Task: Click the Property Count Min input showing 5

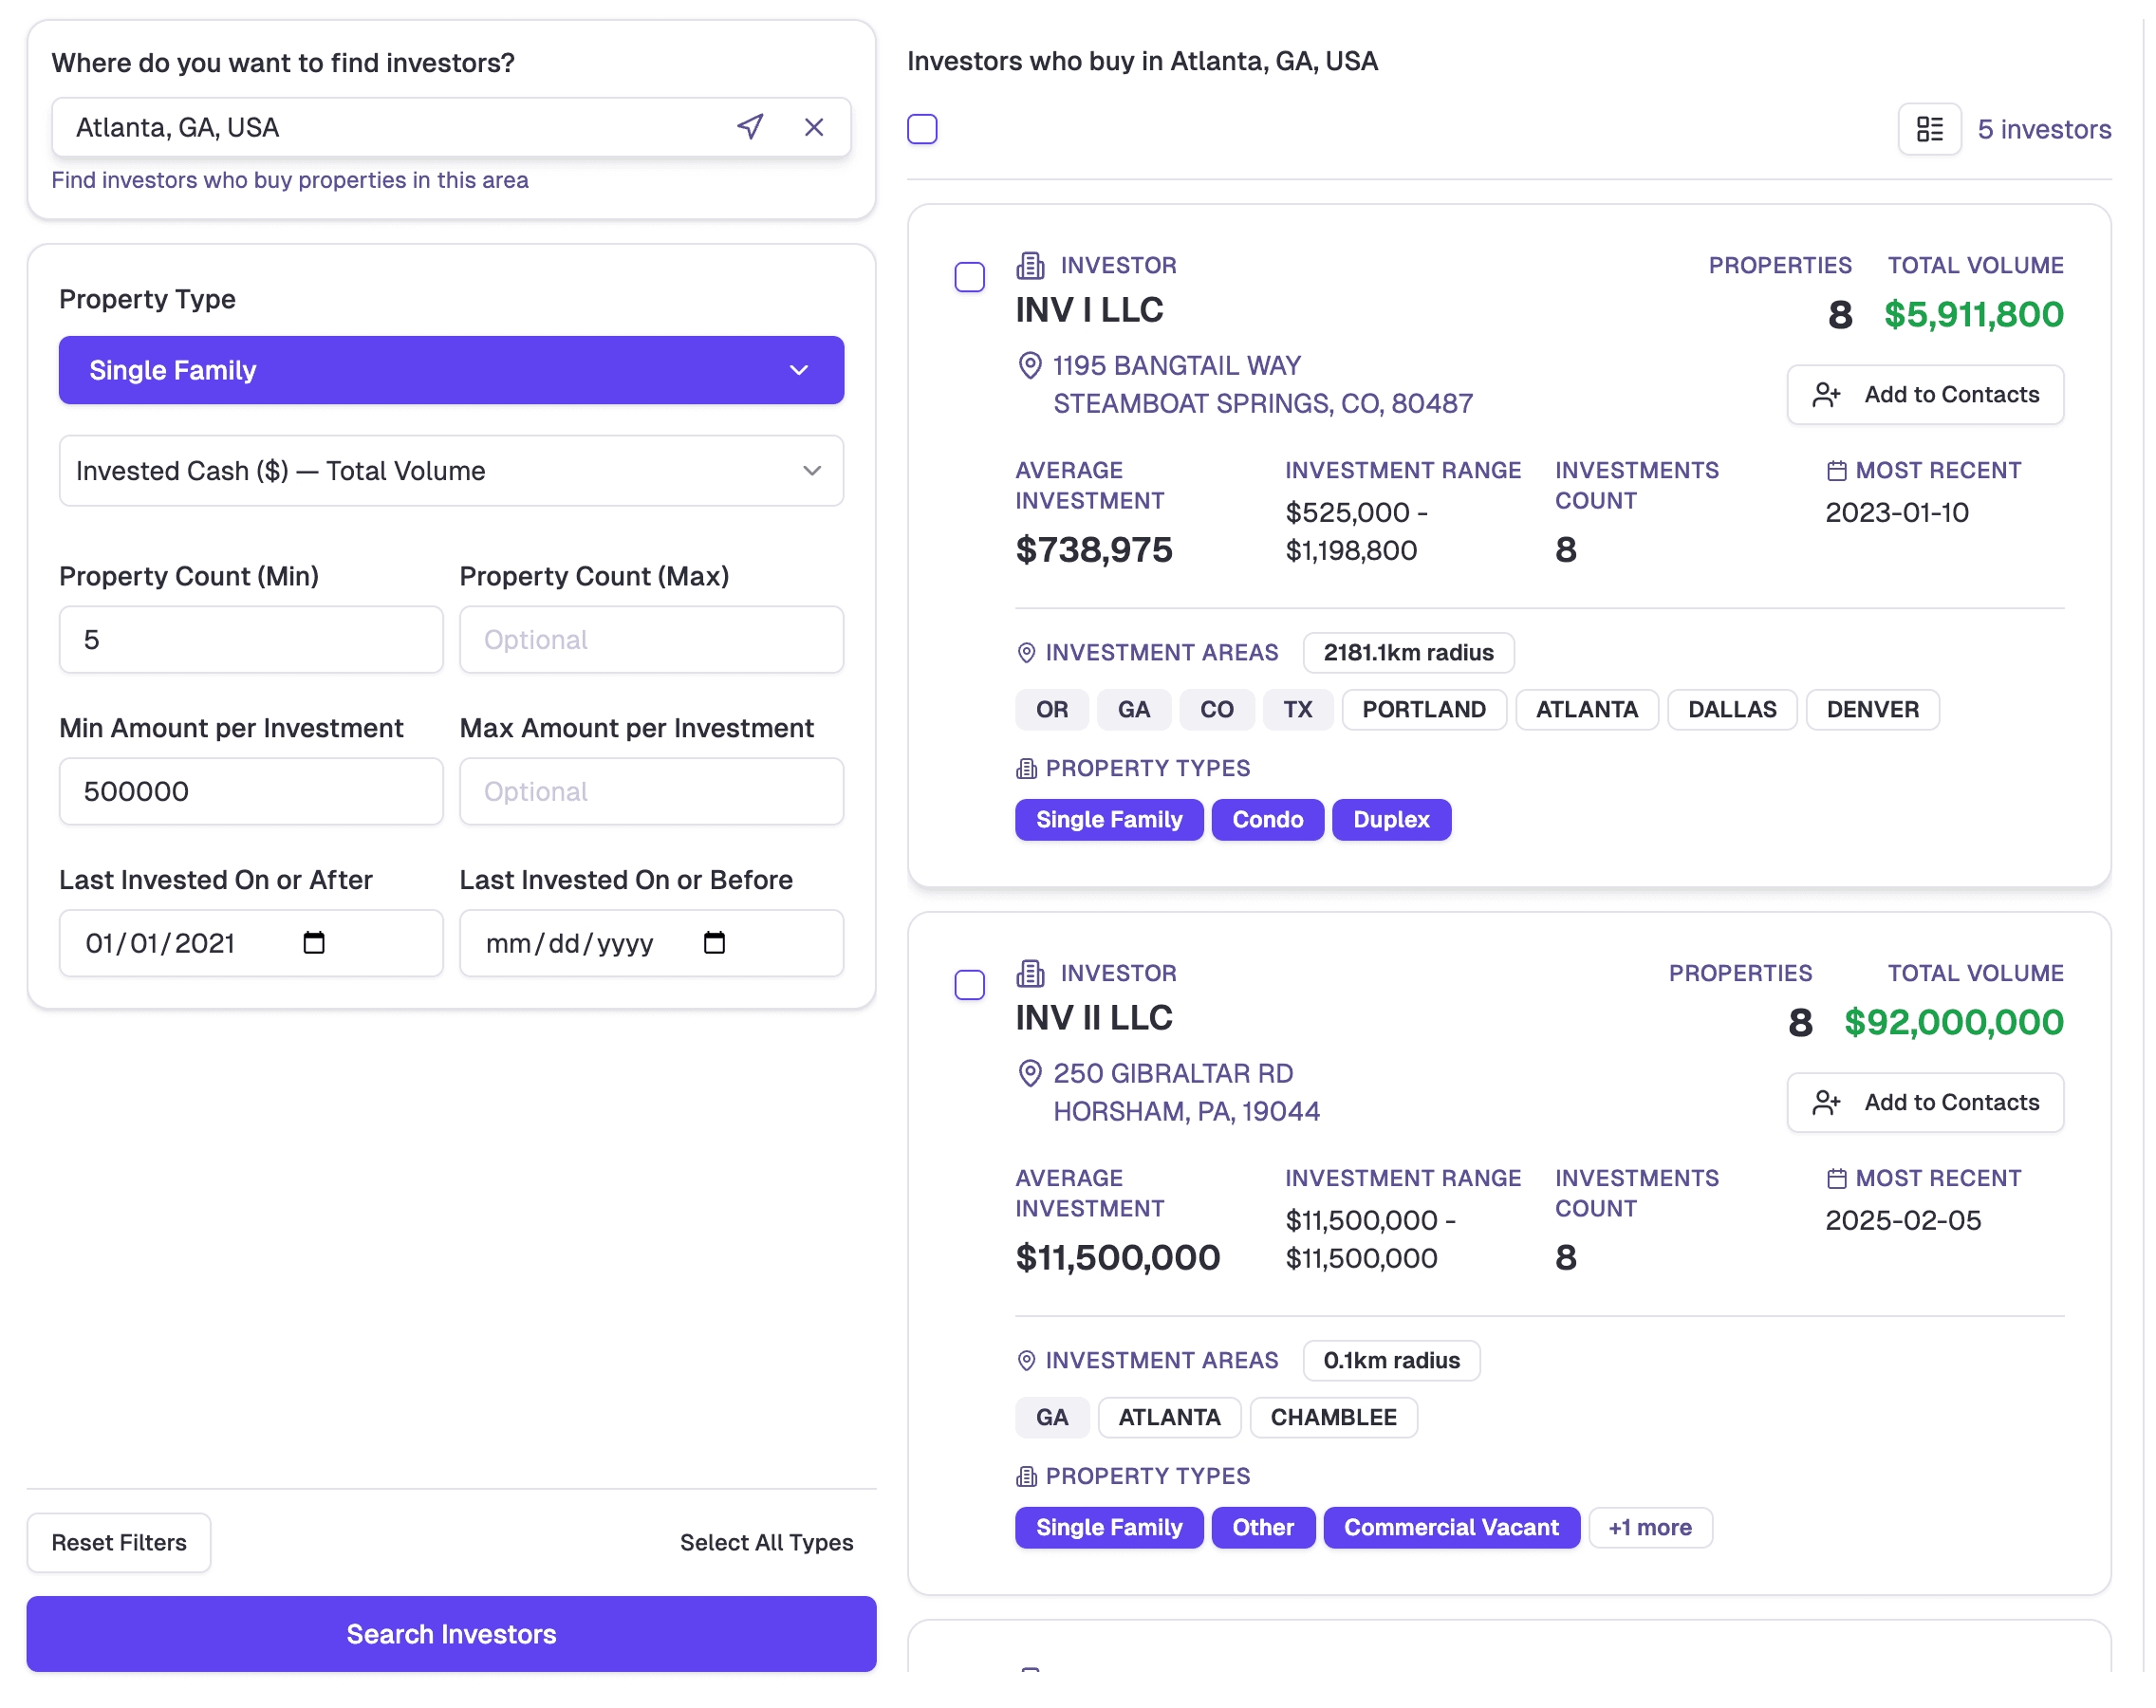Action: [250, 639]
